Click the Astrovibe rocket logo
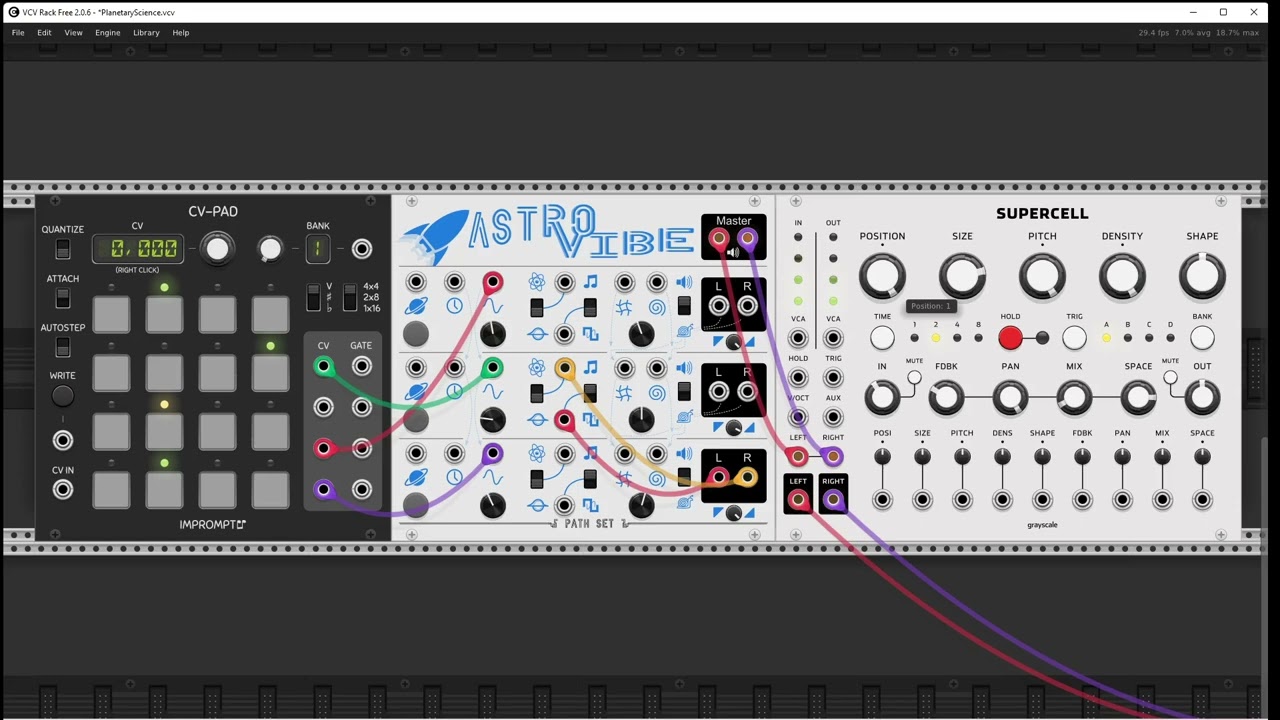1280x720 pixels. pyautogui.click(x=434, y=238)
